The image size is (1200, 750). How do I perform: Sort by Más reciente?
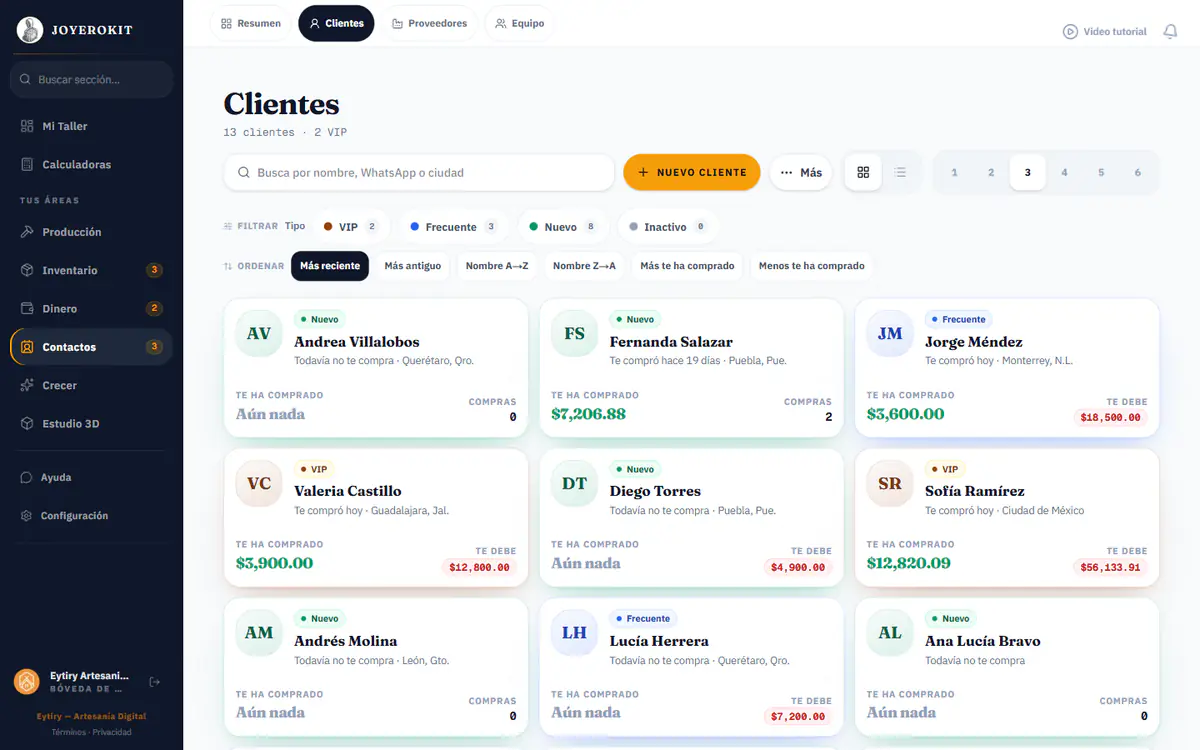pyautogui.click(x=330, y=266)
